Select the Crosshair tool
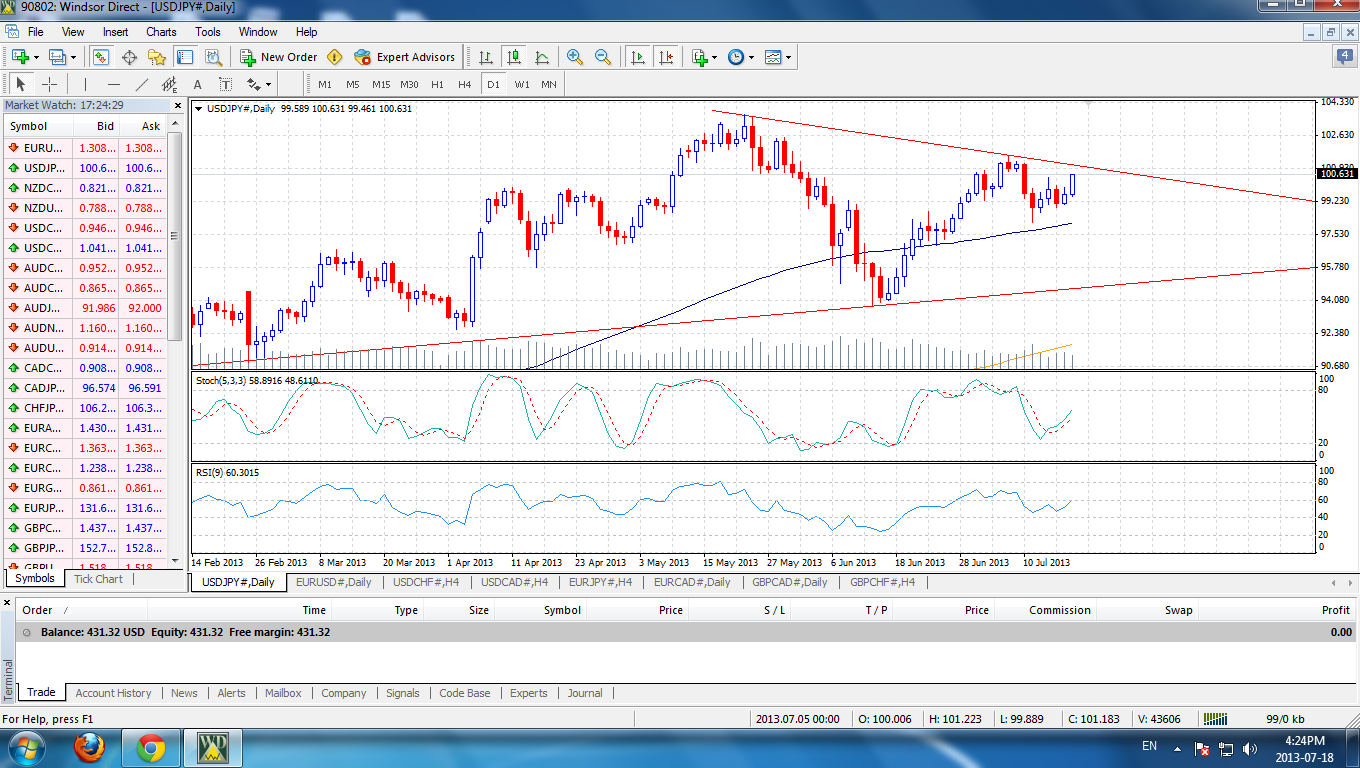Image resolution: width=1360 pixels, height=768 pixels. (49, 84)
